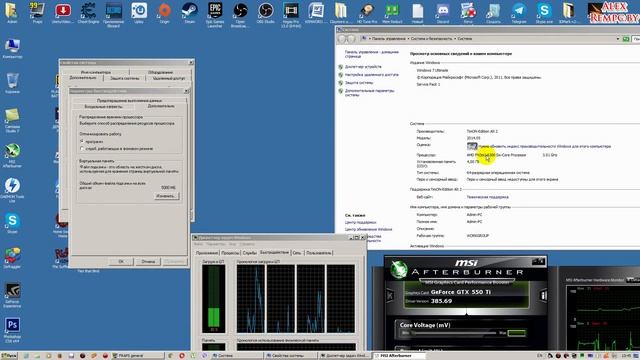
Task: Switch to Оборудование tab
Action: point(160,72)
